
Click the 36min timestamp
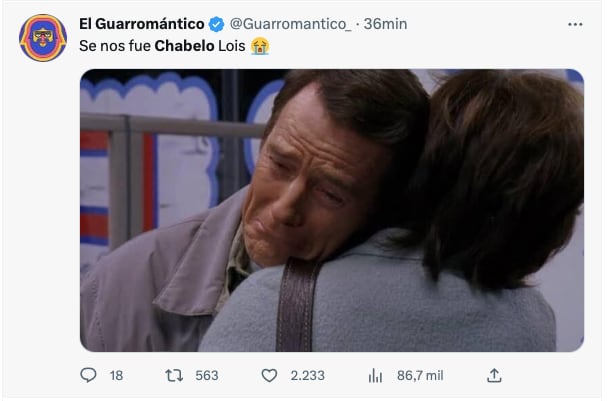[385, 24]
